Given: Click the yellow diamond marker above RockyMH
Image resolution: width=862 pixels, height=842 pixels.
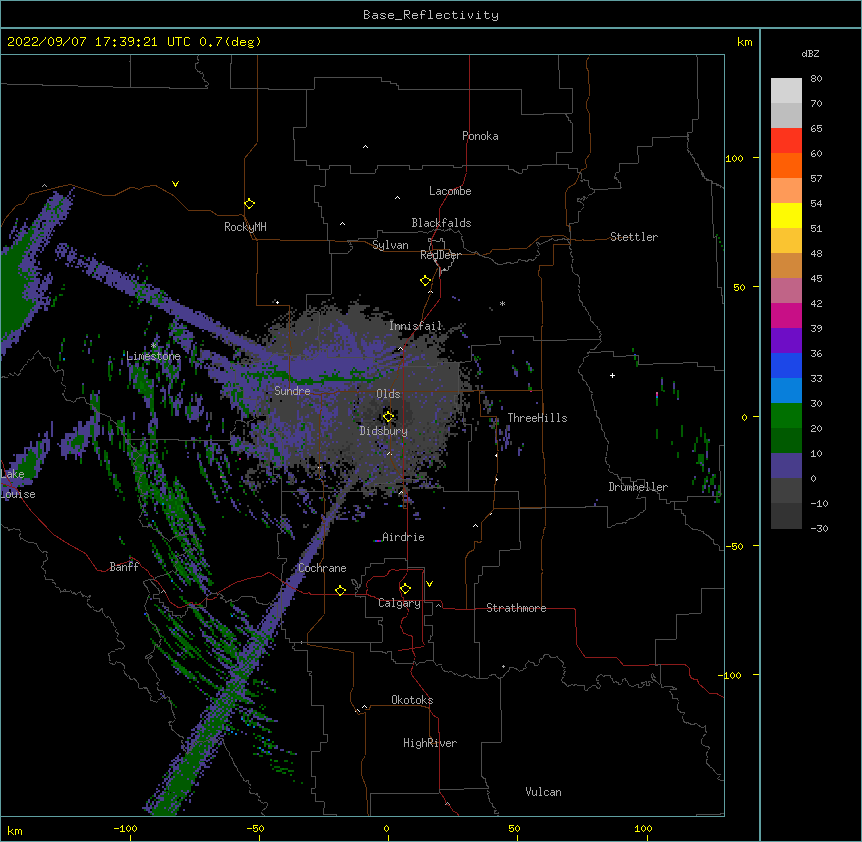Looking at the screenshot, I should (250, 204).
